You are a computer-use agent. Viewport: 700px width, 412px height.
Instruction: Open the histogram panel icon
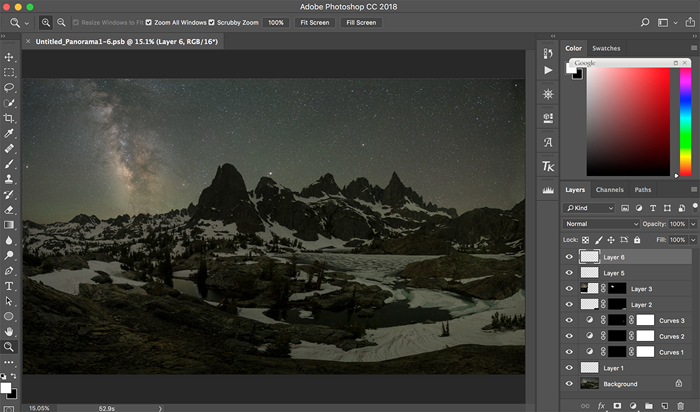click(x=547, y=189)
